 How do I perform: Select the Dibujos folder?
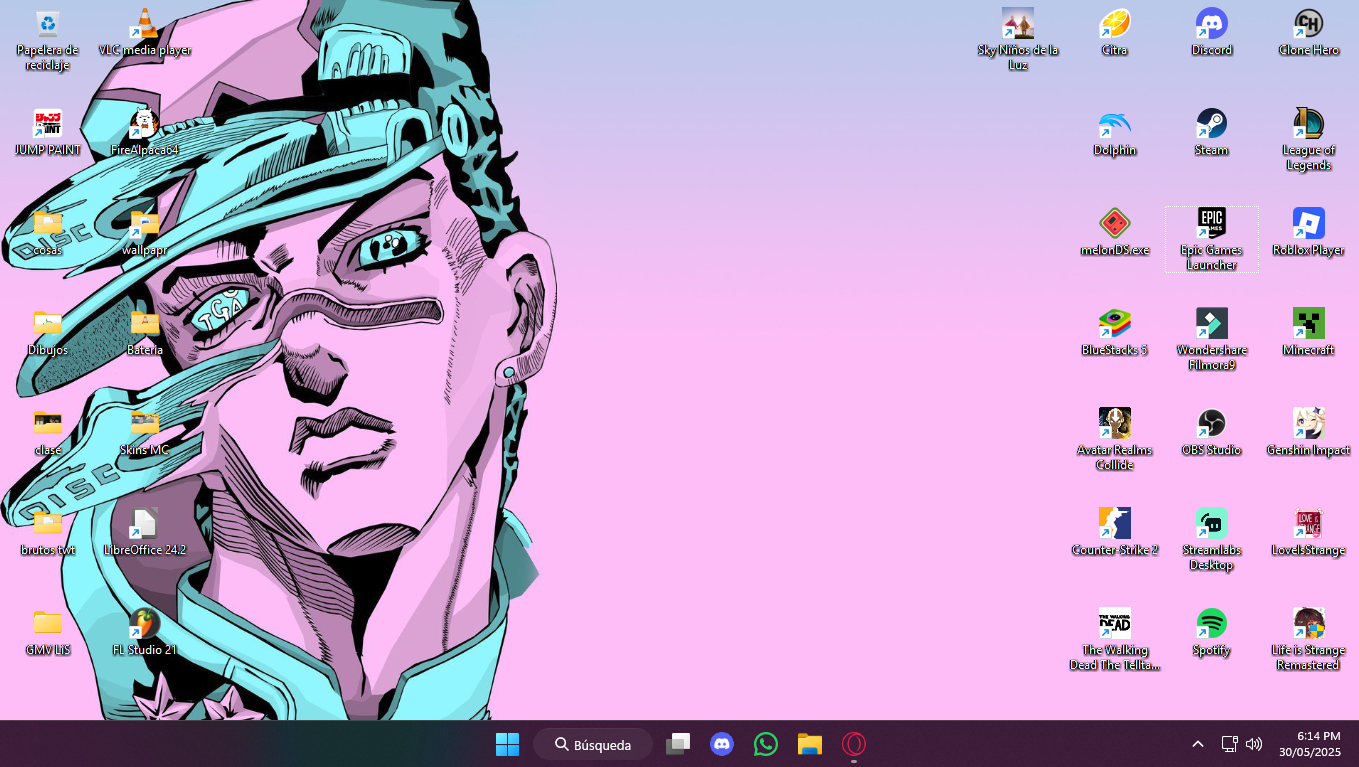pyautogui.click(x=47, y=333)
